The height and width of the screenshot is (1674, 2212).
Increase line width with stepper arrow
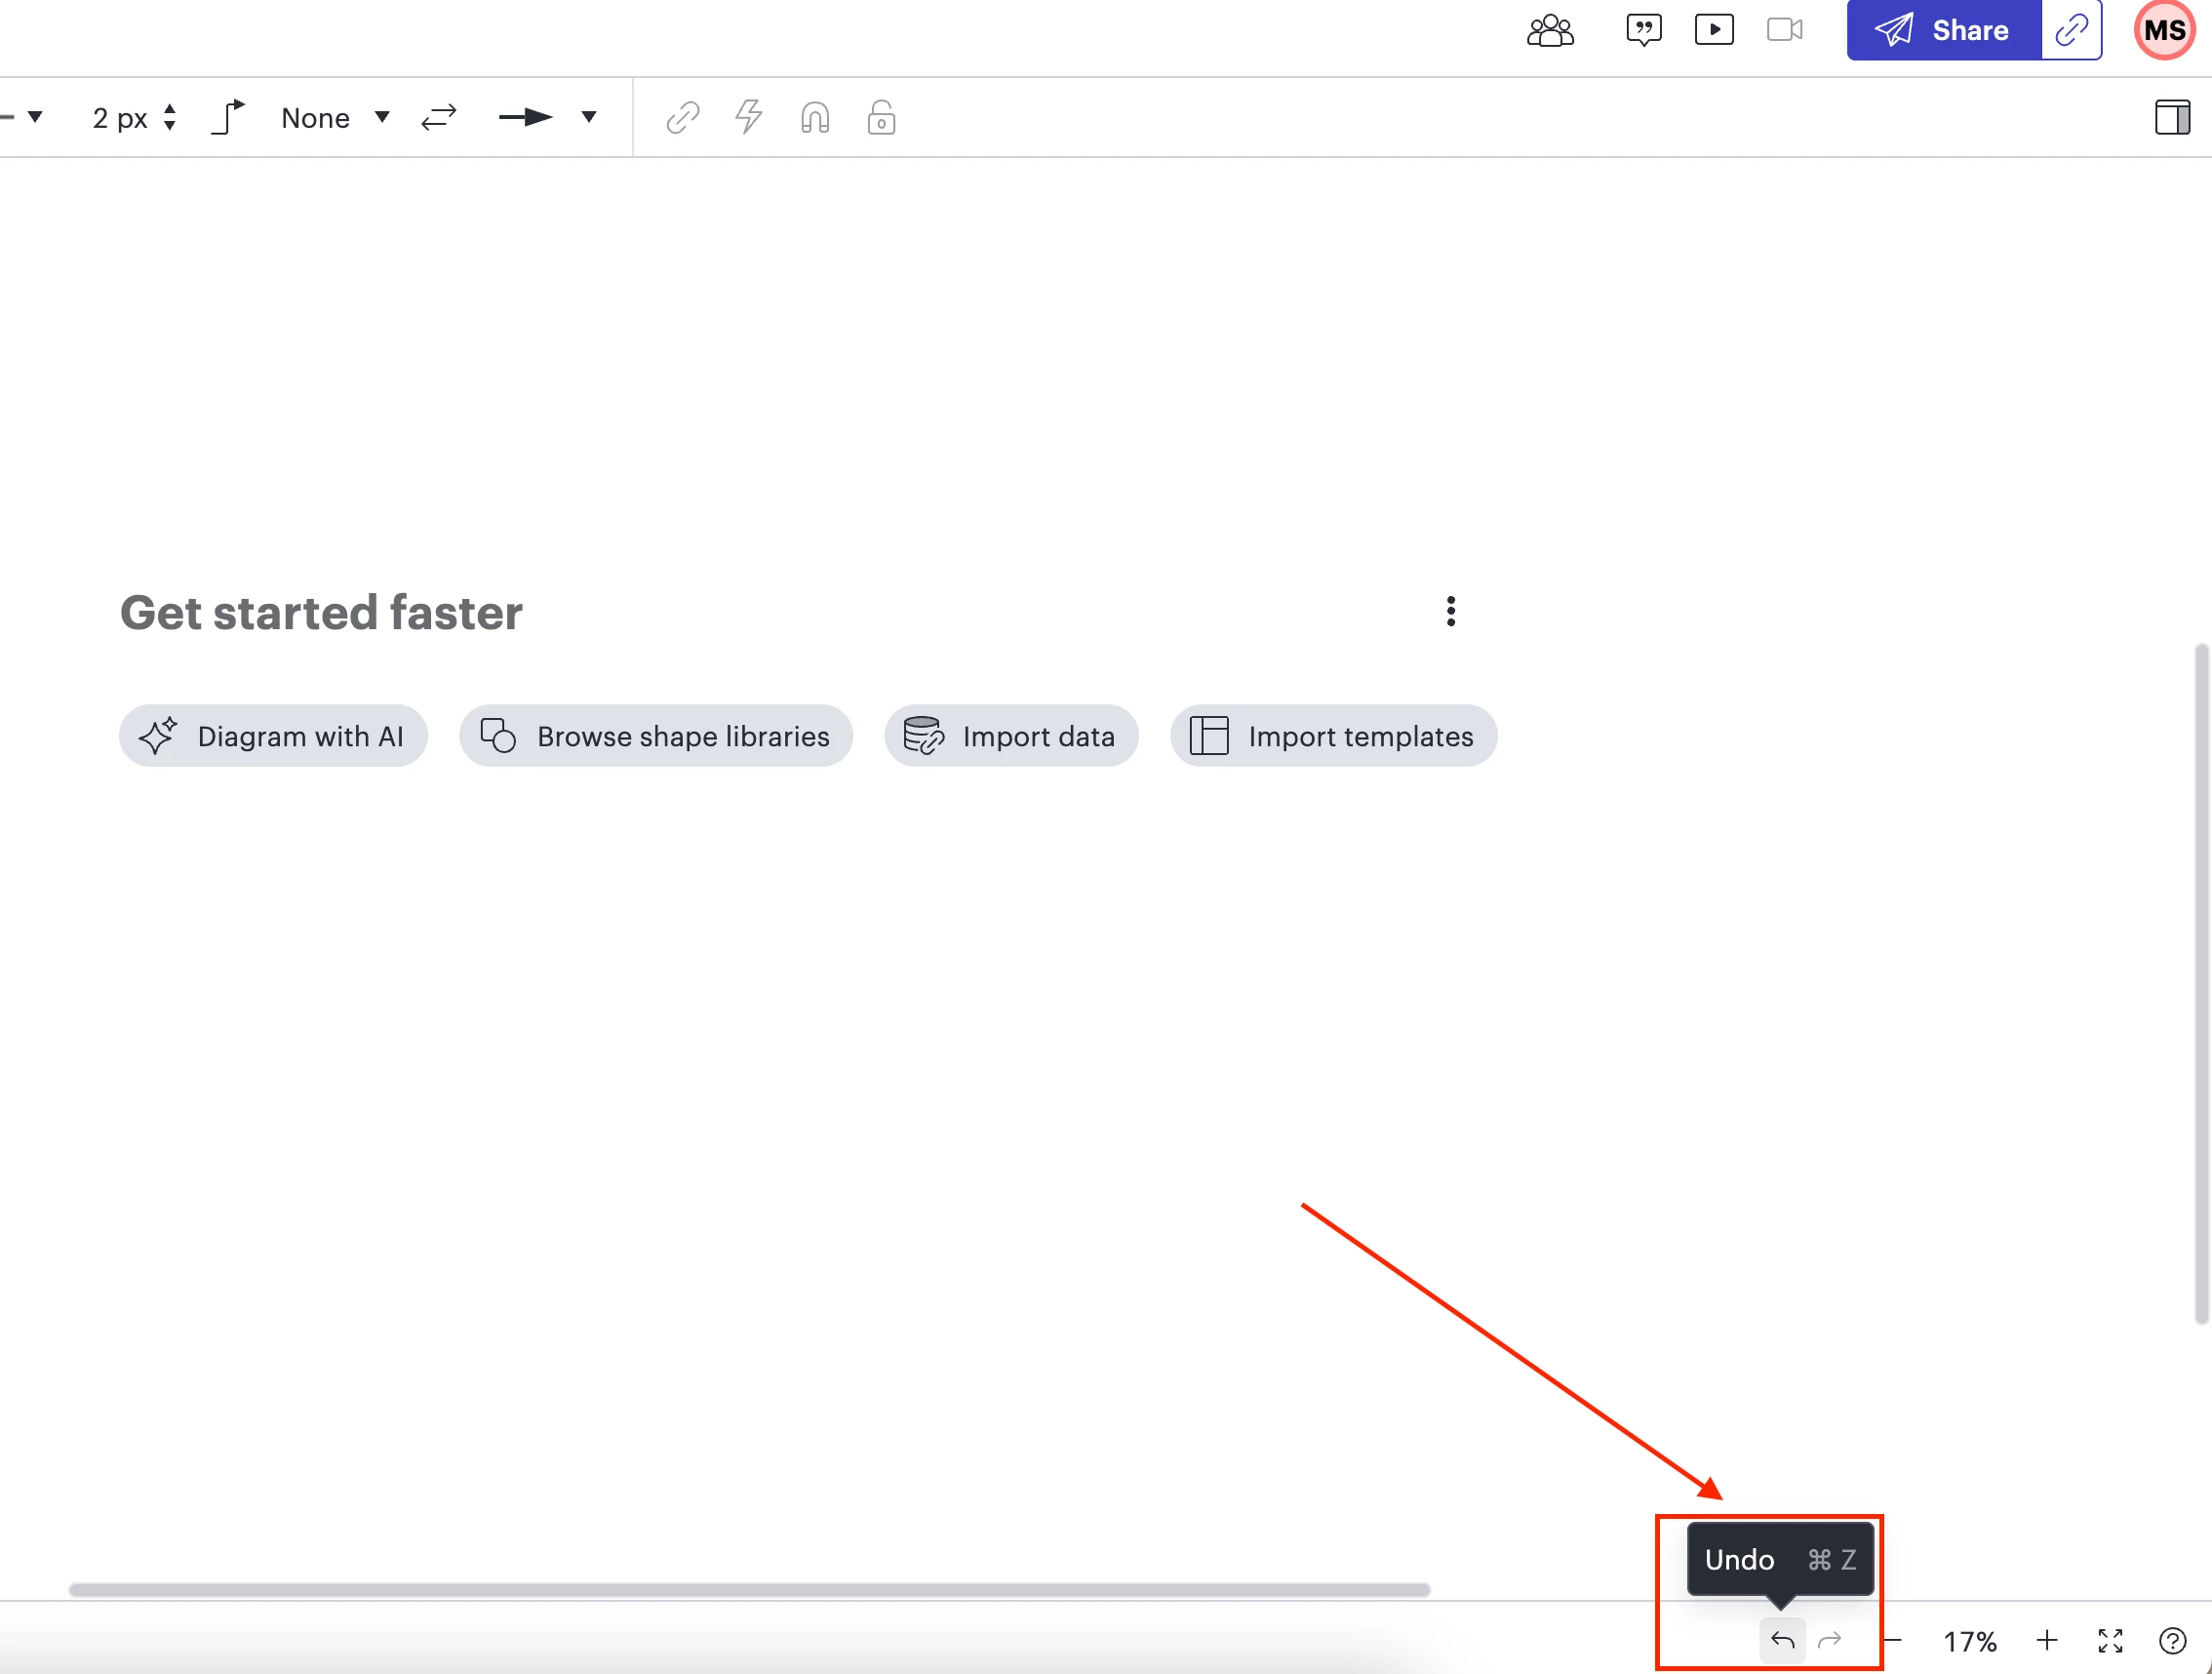coord(170,108)
